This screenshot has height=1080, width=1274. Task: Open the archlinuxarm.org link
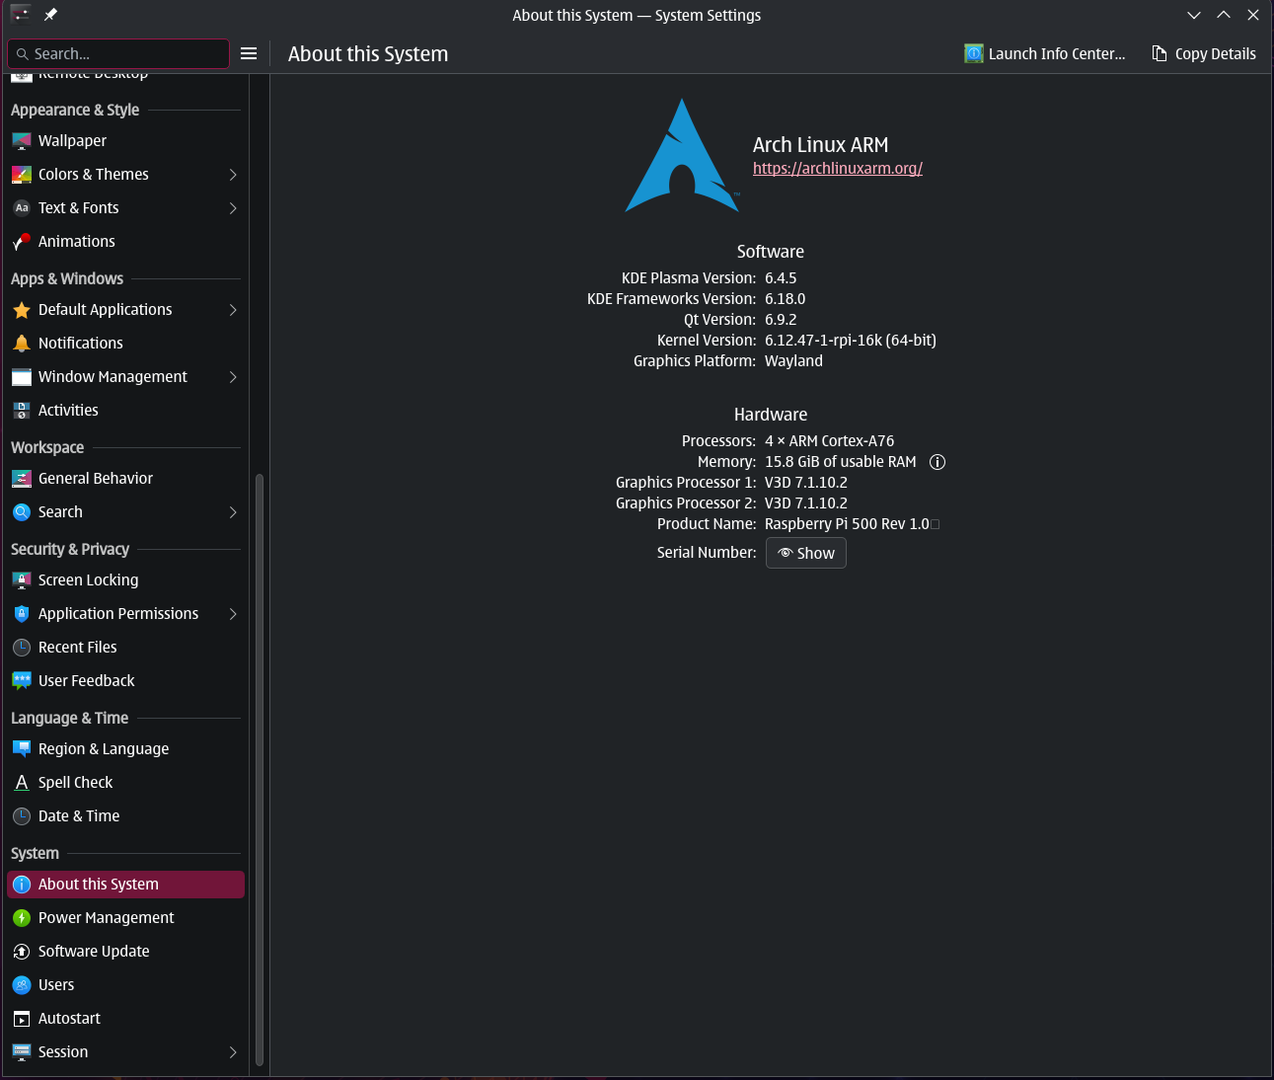(837, 168)
